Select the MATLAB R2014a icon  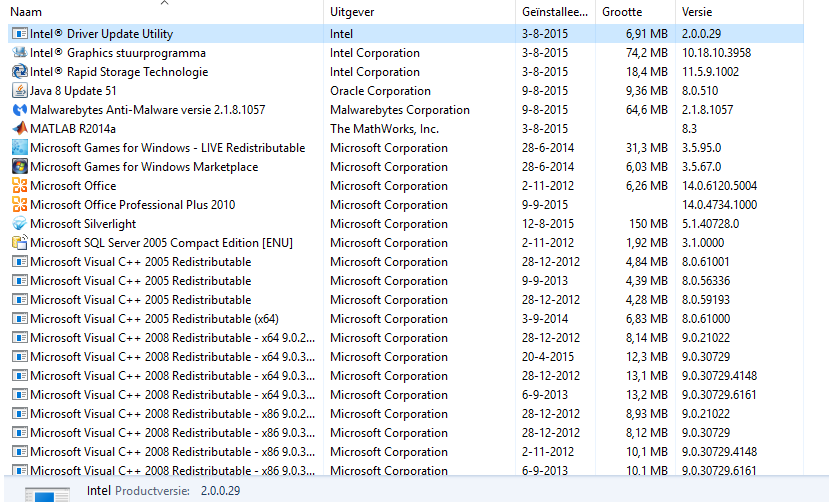click(x=20, y=129)
